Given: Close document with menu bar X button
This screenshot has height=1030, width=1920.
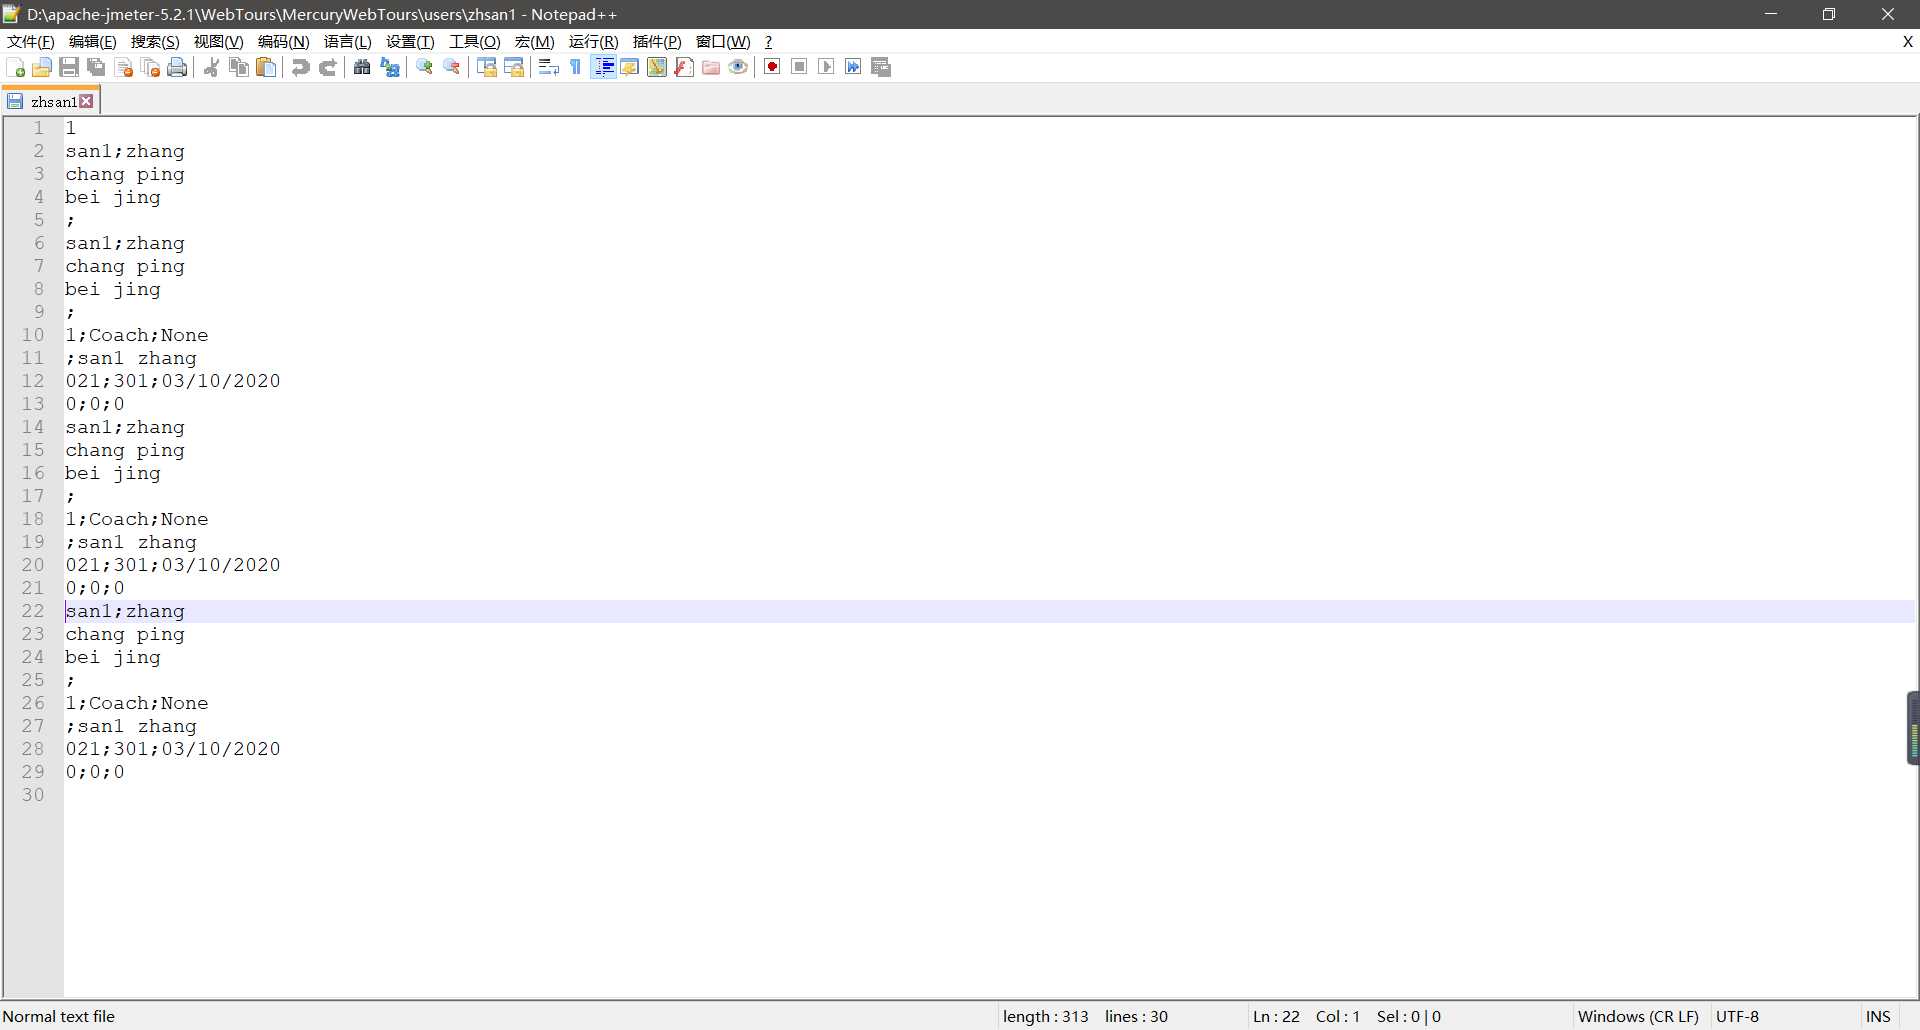Looking at the screenshot, I should tap(1907, 42).
